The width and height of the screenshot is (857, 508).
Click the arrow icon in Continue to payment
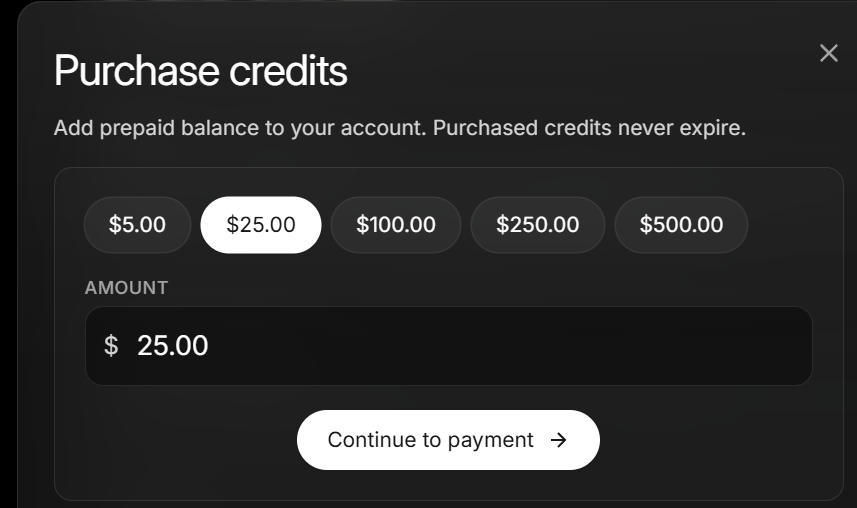click(559, 440)
